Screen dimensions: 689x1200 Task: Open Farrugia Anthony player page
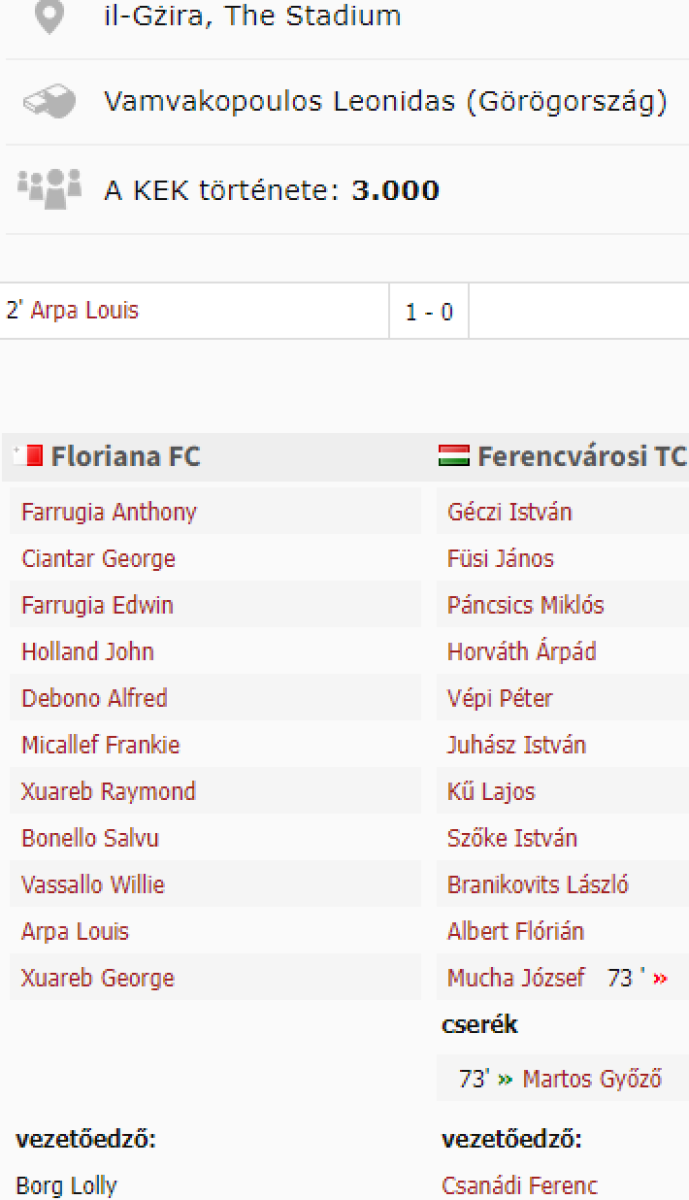click(x=109, y=512)
